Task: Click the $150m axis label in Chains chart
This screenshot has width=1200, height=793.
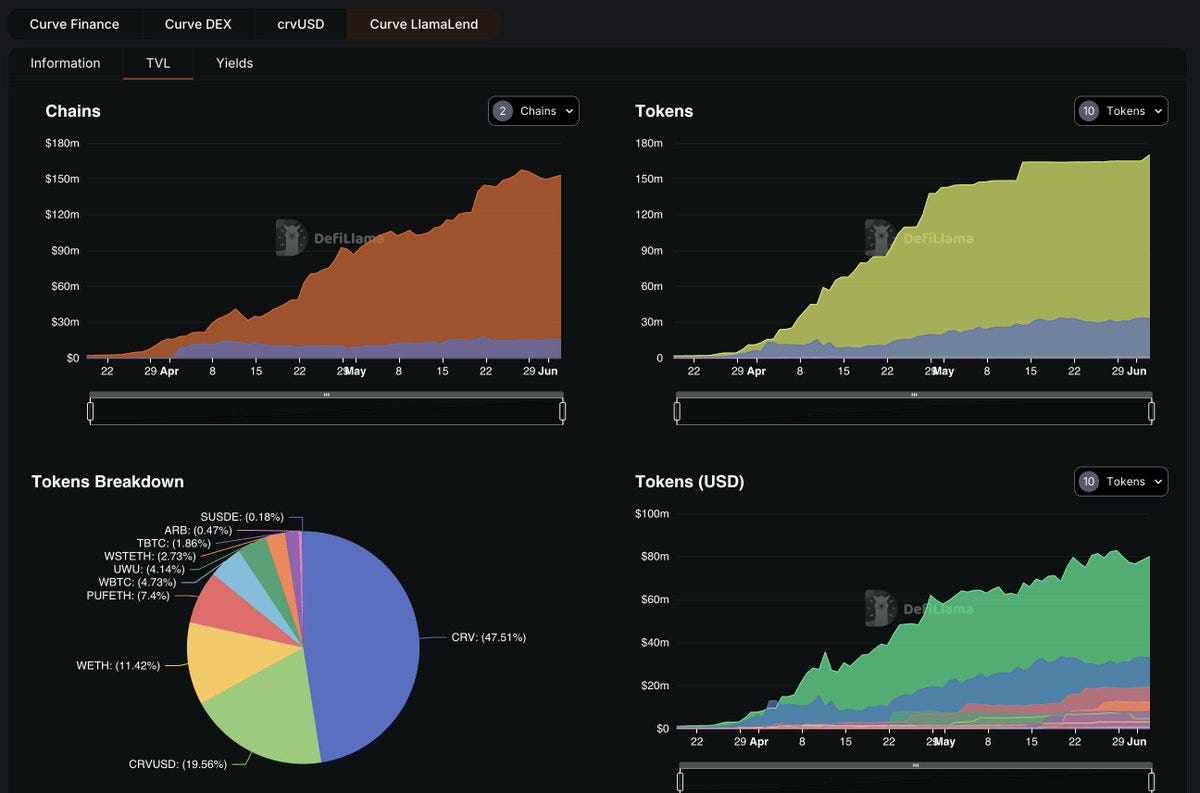Action: click(x=62, y=179)
